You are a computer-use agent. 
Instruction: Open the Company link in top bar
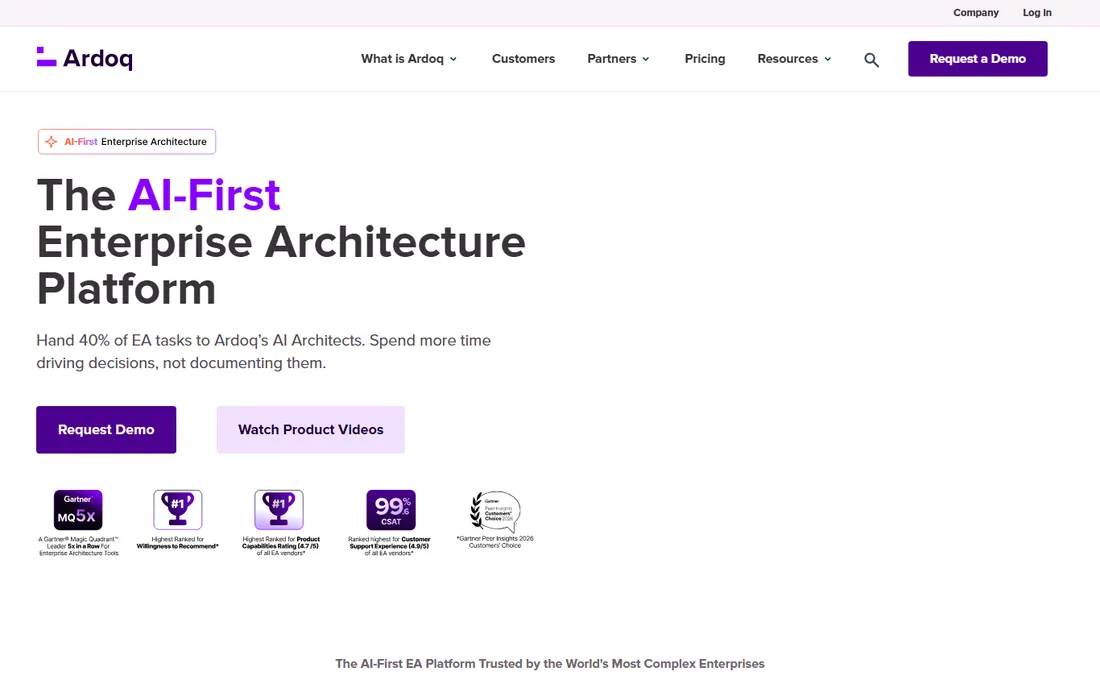pyautogui.click(x=976, y=13)
